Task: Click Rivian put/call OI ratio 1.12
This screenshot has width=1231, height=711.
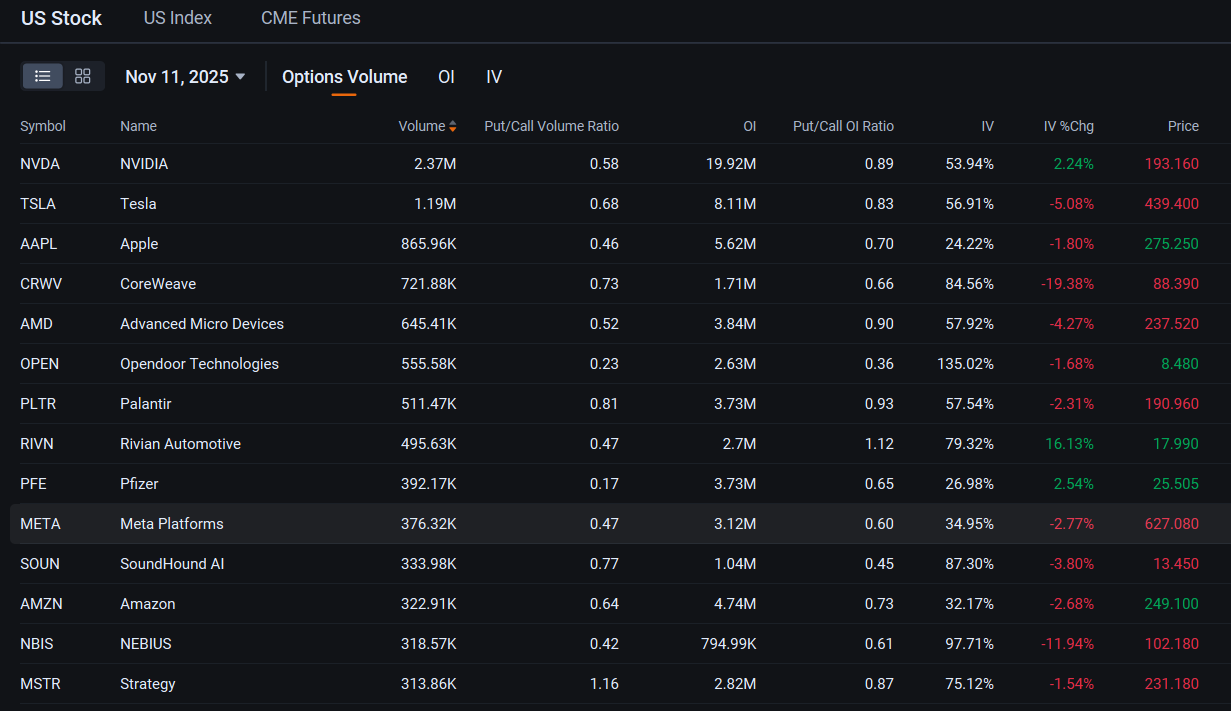Action: coord(880,444)
